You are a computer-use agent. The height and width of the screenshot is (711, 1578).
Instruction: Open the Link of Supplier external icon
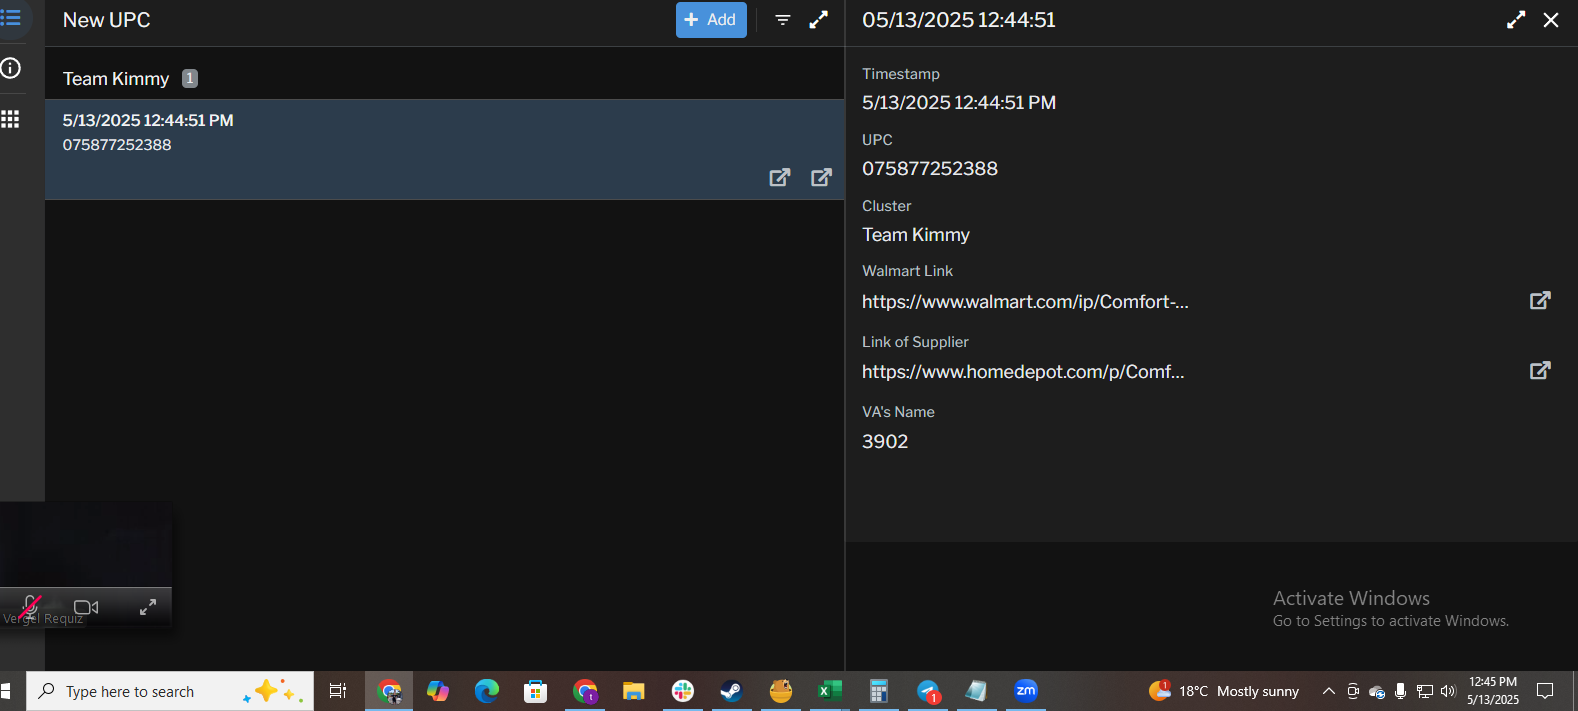point(1540,370)
